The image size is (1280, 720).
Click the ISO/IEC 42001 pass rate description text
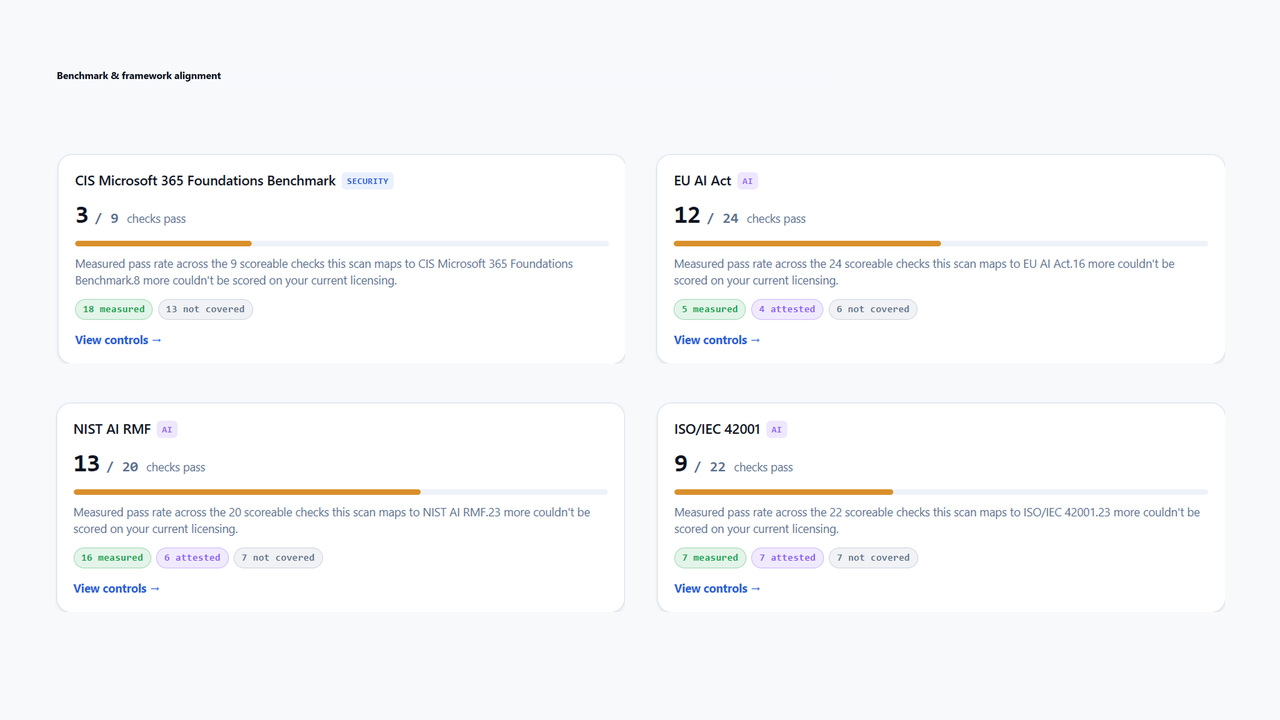pos(937,520)
